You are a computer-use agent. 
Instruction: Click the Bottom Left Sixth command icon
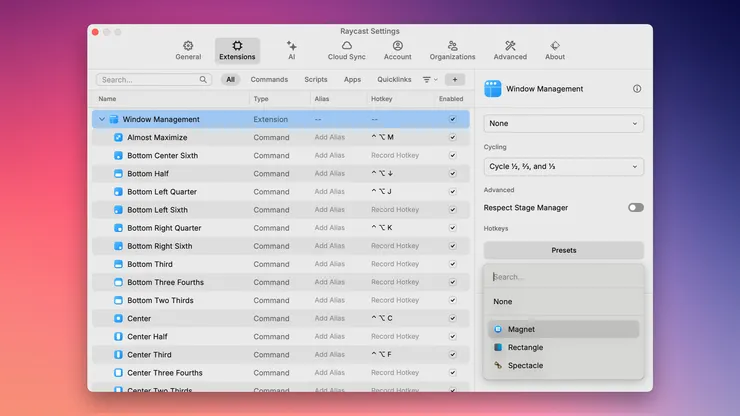pyautogui.click(x=118, y=210)
